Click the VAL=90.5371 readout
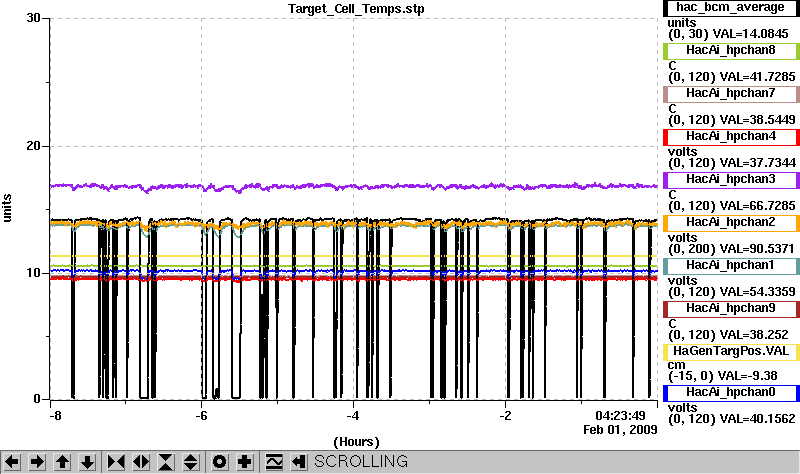The image size is (800, 474). coord(757,249)
